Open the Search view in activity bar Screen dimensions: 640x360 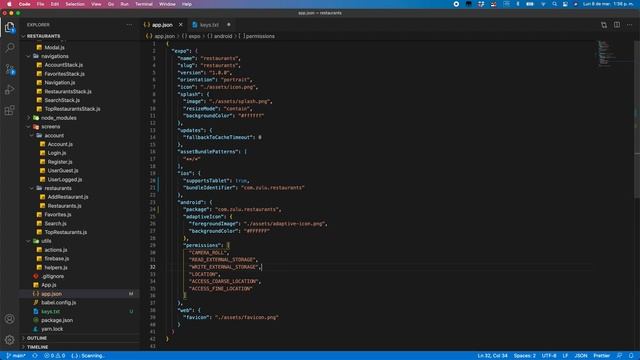click(x=9, y=48)
